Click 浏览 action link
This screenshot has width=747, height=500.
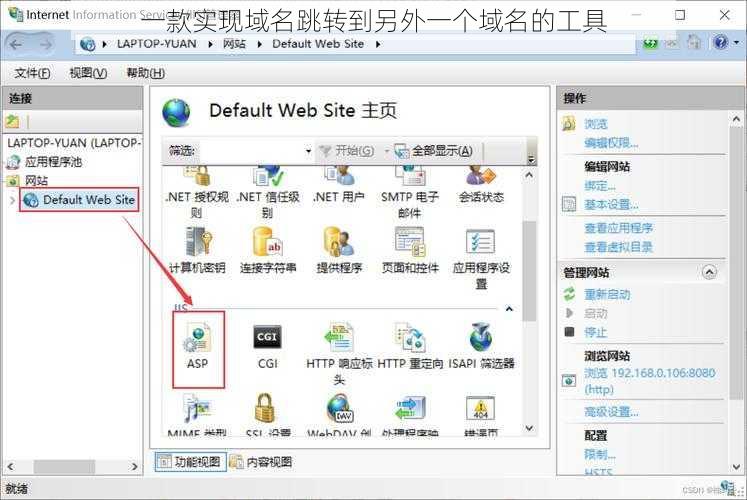coord(596,124)
